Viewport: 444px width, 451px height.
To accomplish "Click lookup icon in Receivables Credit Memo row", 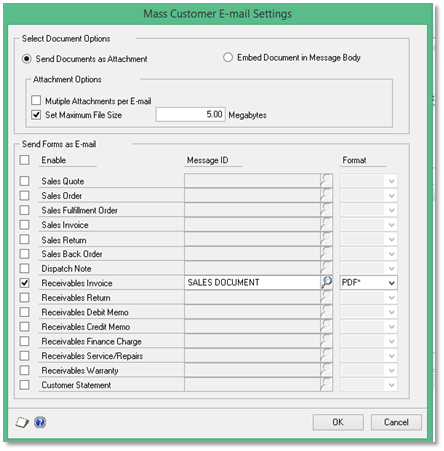I will (x=327, y=326).
